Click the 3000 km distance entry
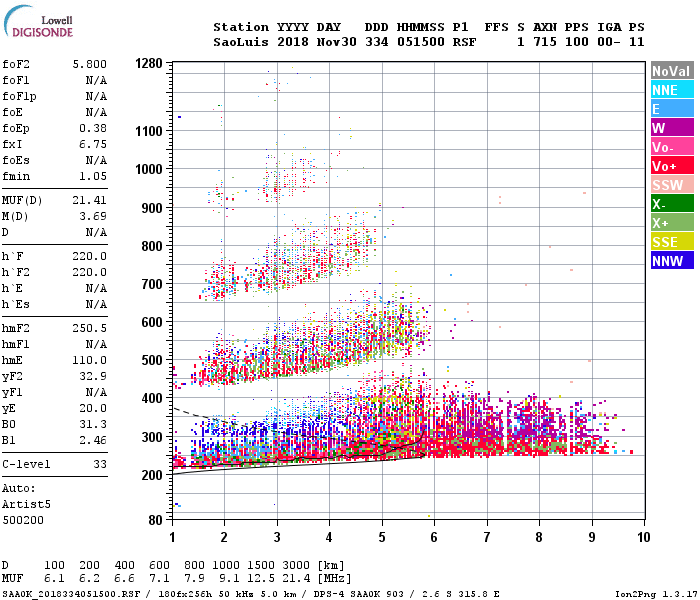Viewport: 700px width, 600px height. (x=296, y=566)
